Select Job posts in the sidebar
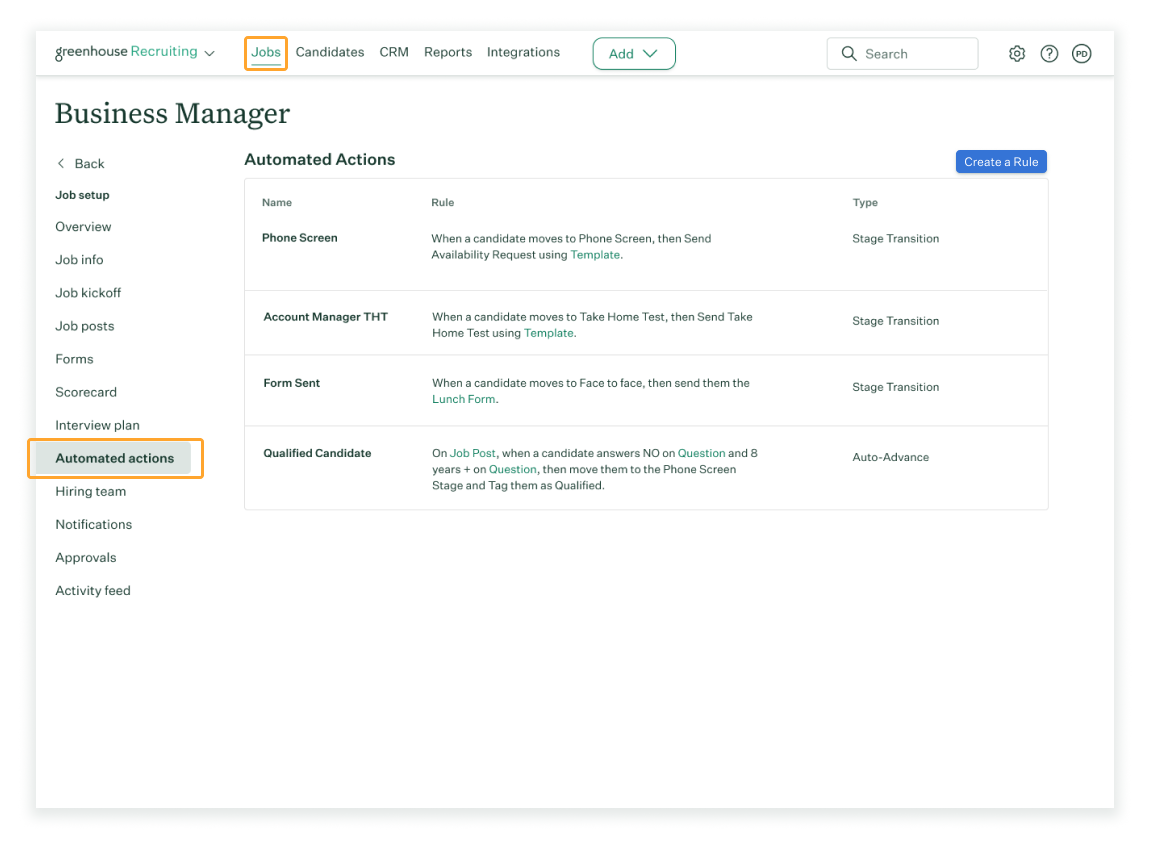The width and height of the screenshot is (1163, 853). [85, 326]
